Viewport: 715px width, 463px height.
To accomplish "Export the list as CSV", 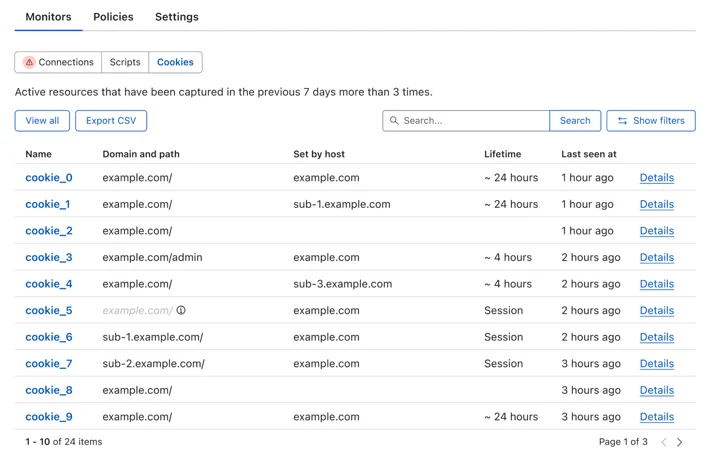I will point(111,121).
